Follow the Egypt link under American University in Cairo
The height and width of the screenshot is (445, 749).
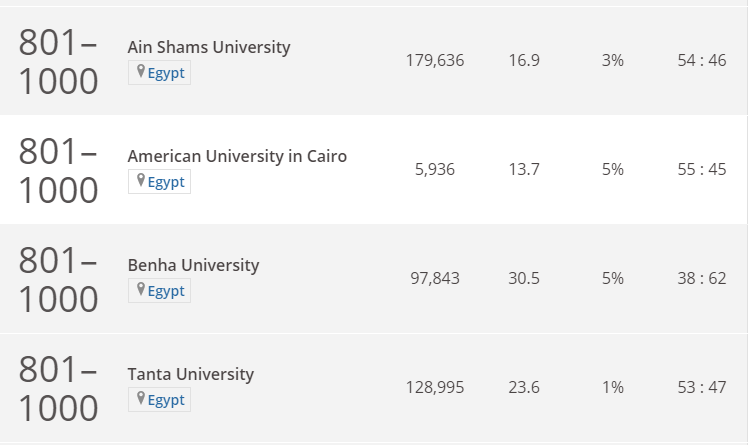[x=166, y=182]
